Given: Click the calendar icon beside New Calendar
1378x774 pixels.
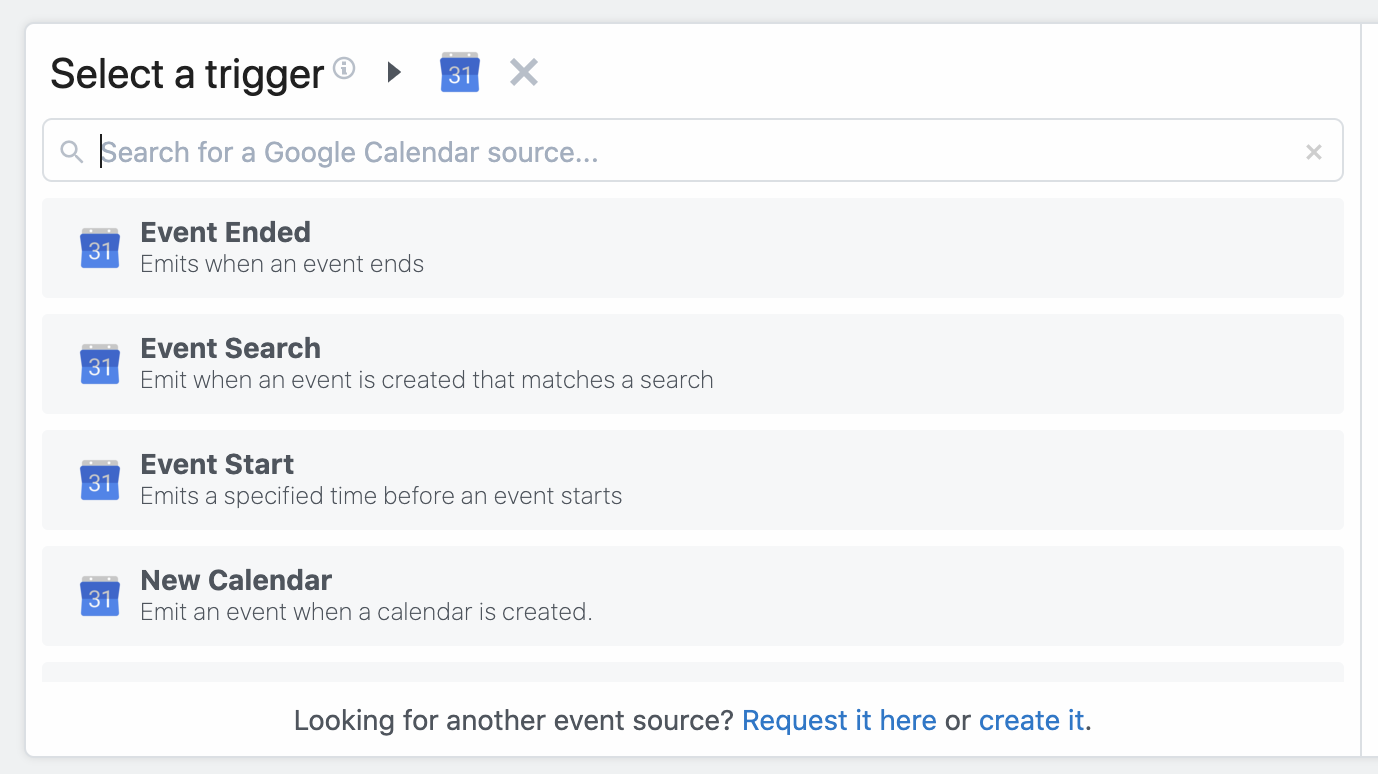Looking at the screenshot, I should [x=99, y=596].
